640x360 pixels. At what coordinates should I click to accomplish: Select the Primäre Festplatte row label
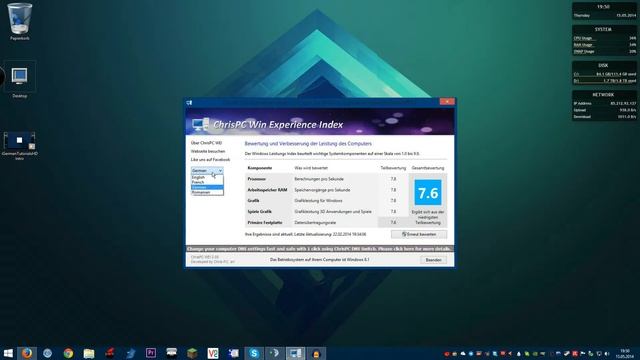pyautogui.click(x=264, y=222)
